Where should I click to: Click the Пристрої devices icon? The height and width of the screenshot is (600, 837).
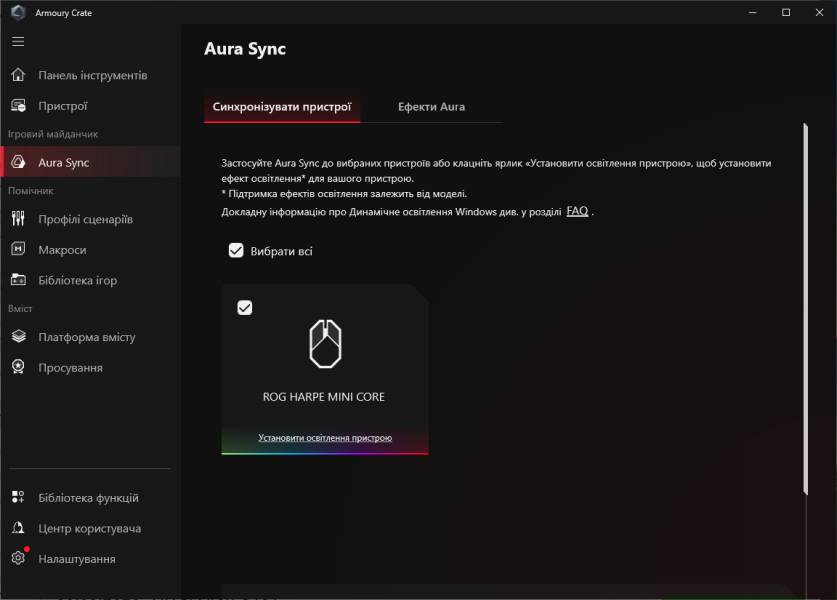(18, 106)
